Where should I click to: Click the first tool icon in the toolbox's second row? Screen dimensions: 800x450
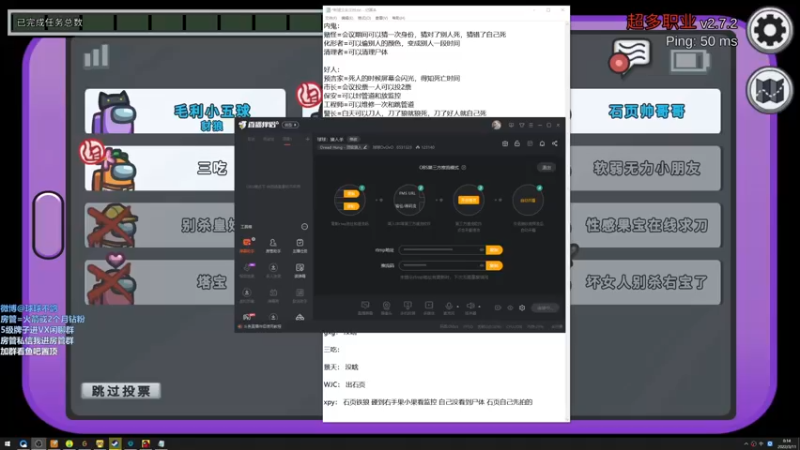click(247, 269)
